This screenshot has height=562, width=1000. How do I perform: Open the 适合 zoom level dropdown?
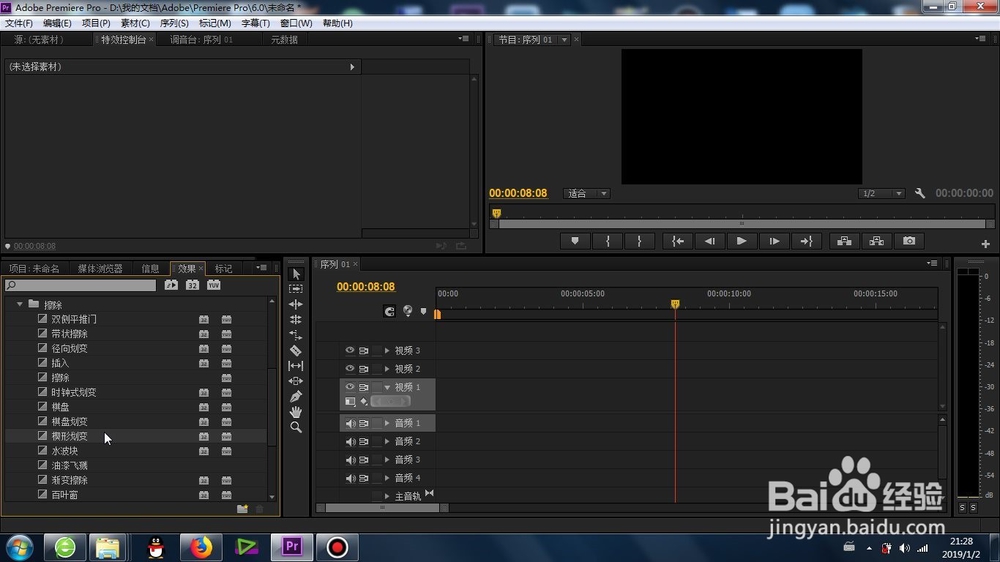pyautogui.click(x=587, y=193)
